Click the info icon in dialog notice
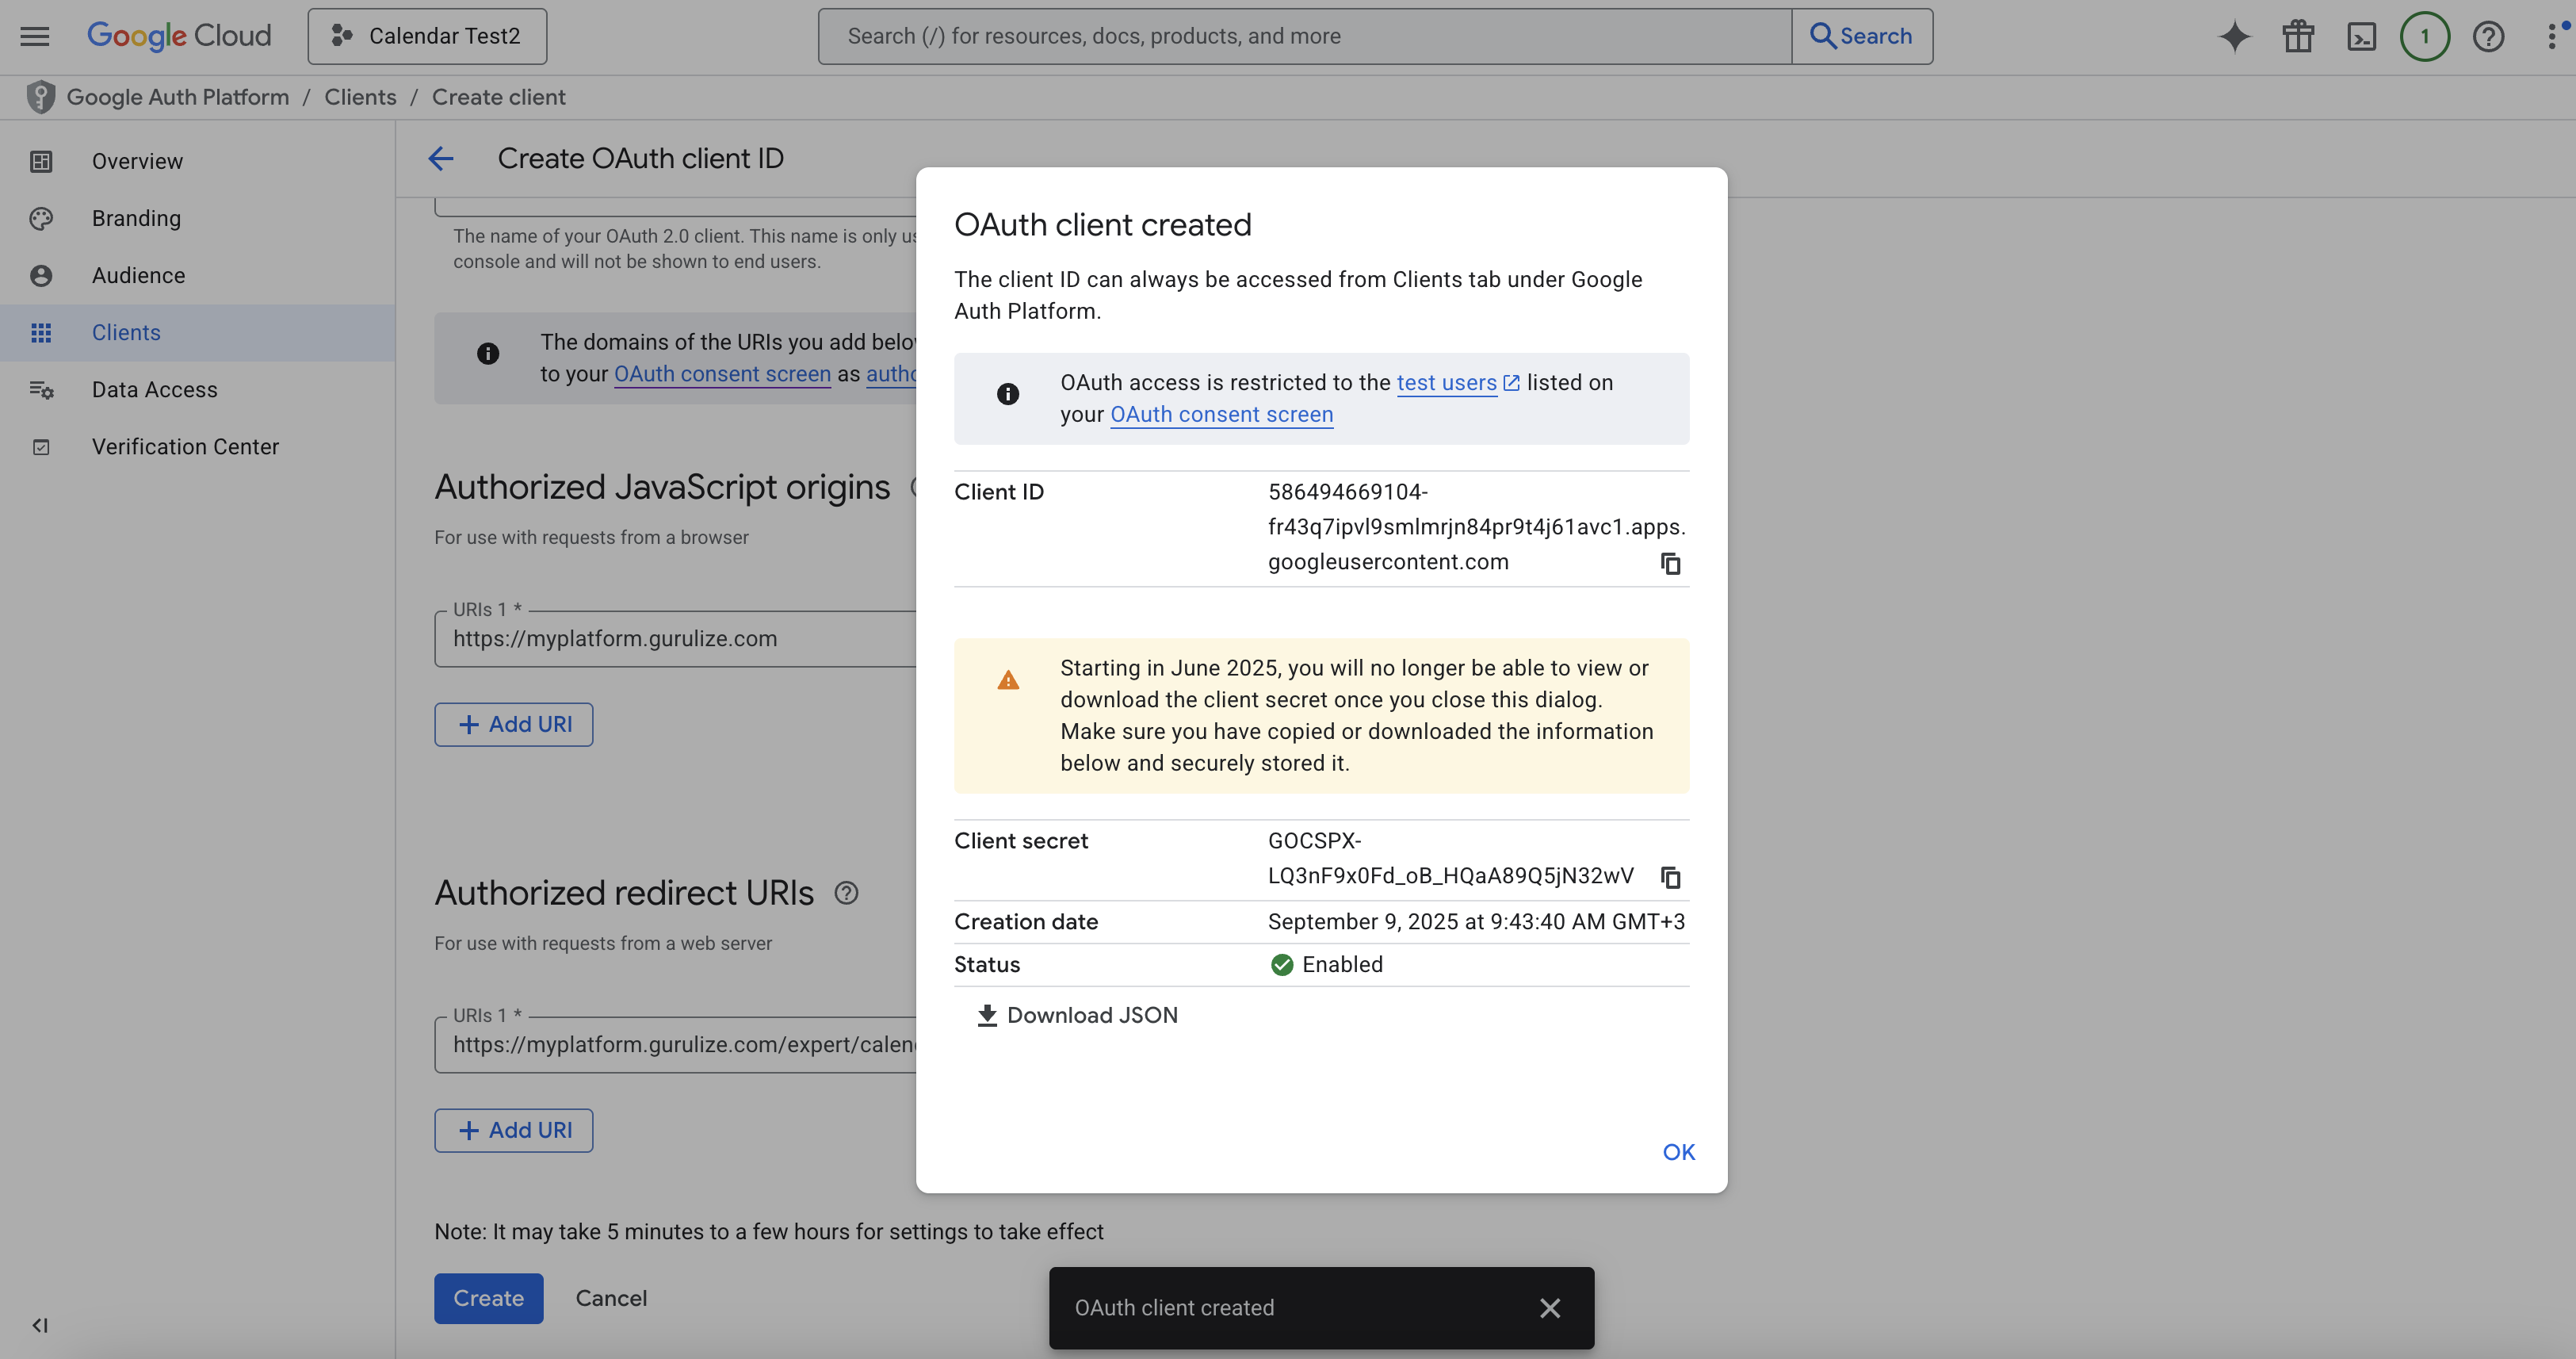 tap(1008, 394)
